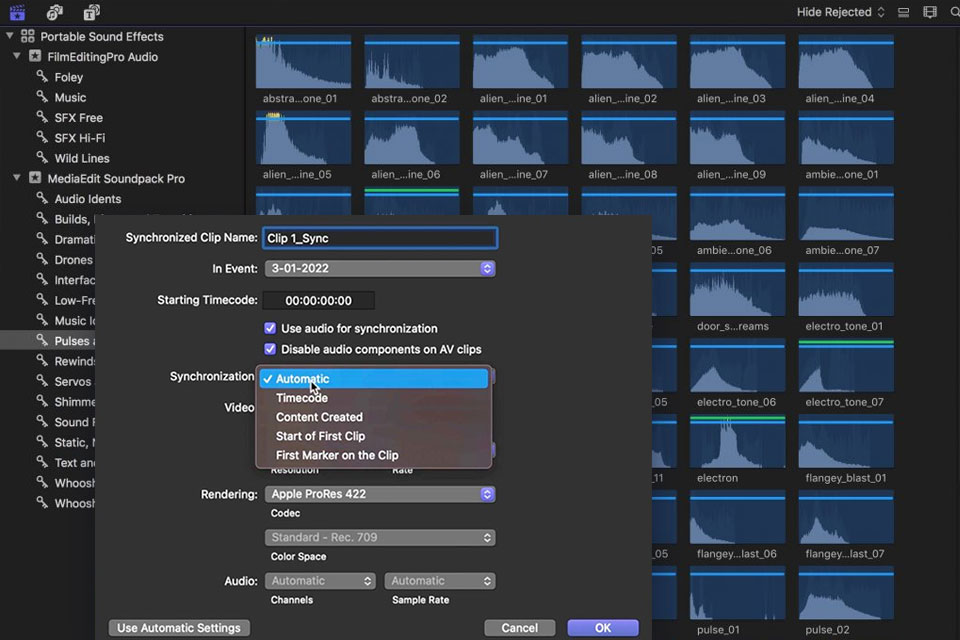Uncheck Use audio for synchronization

tap(270, 328)
